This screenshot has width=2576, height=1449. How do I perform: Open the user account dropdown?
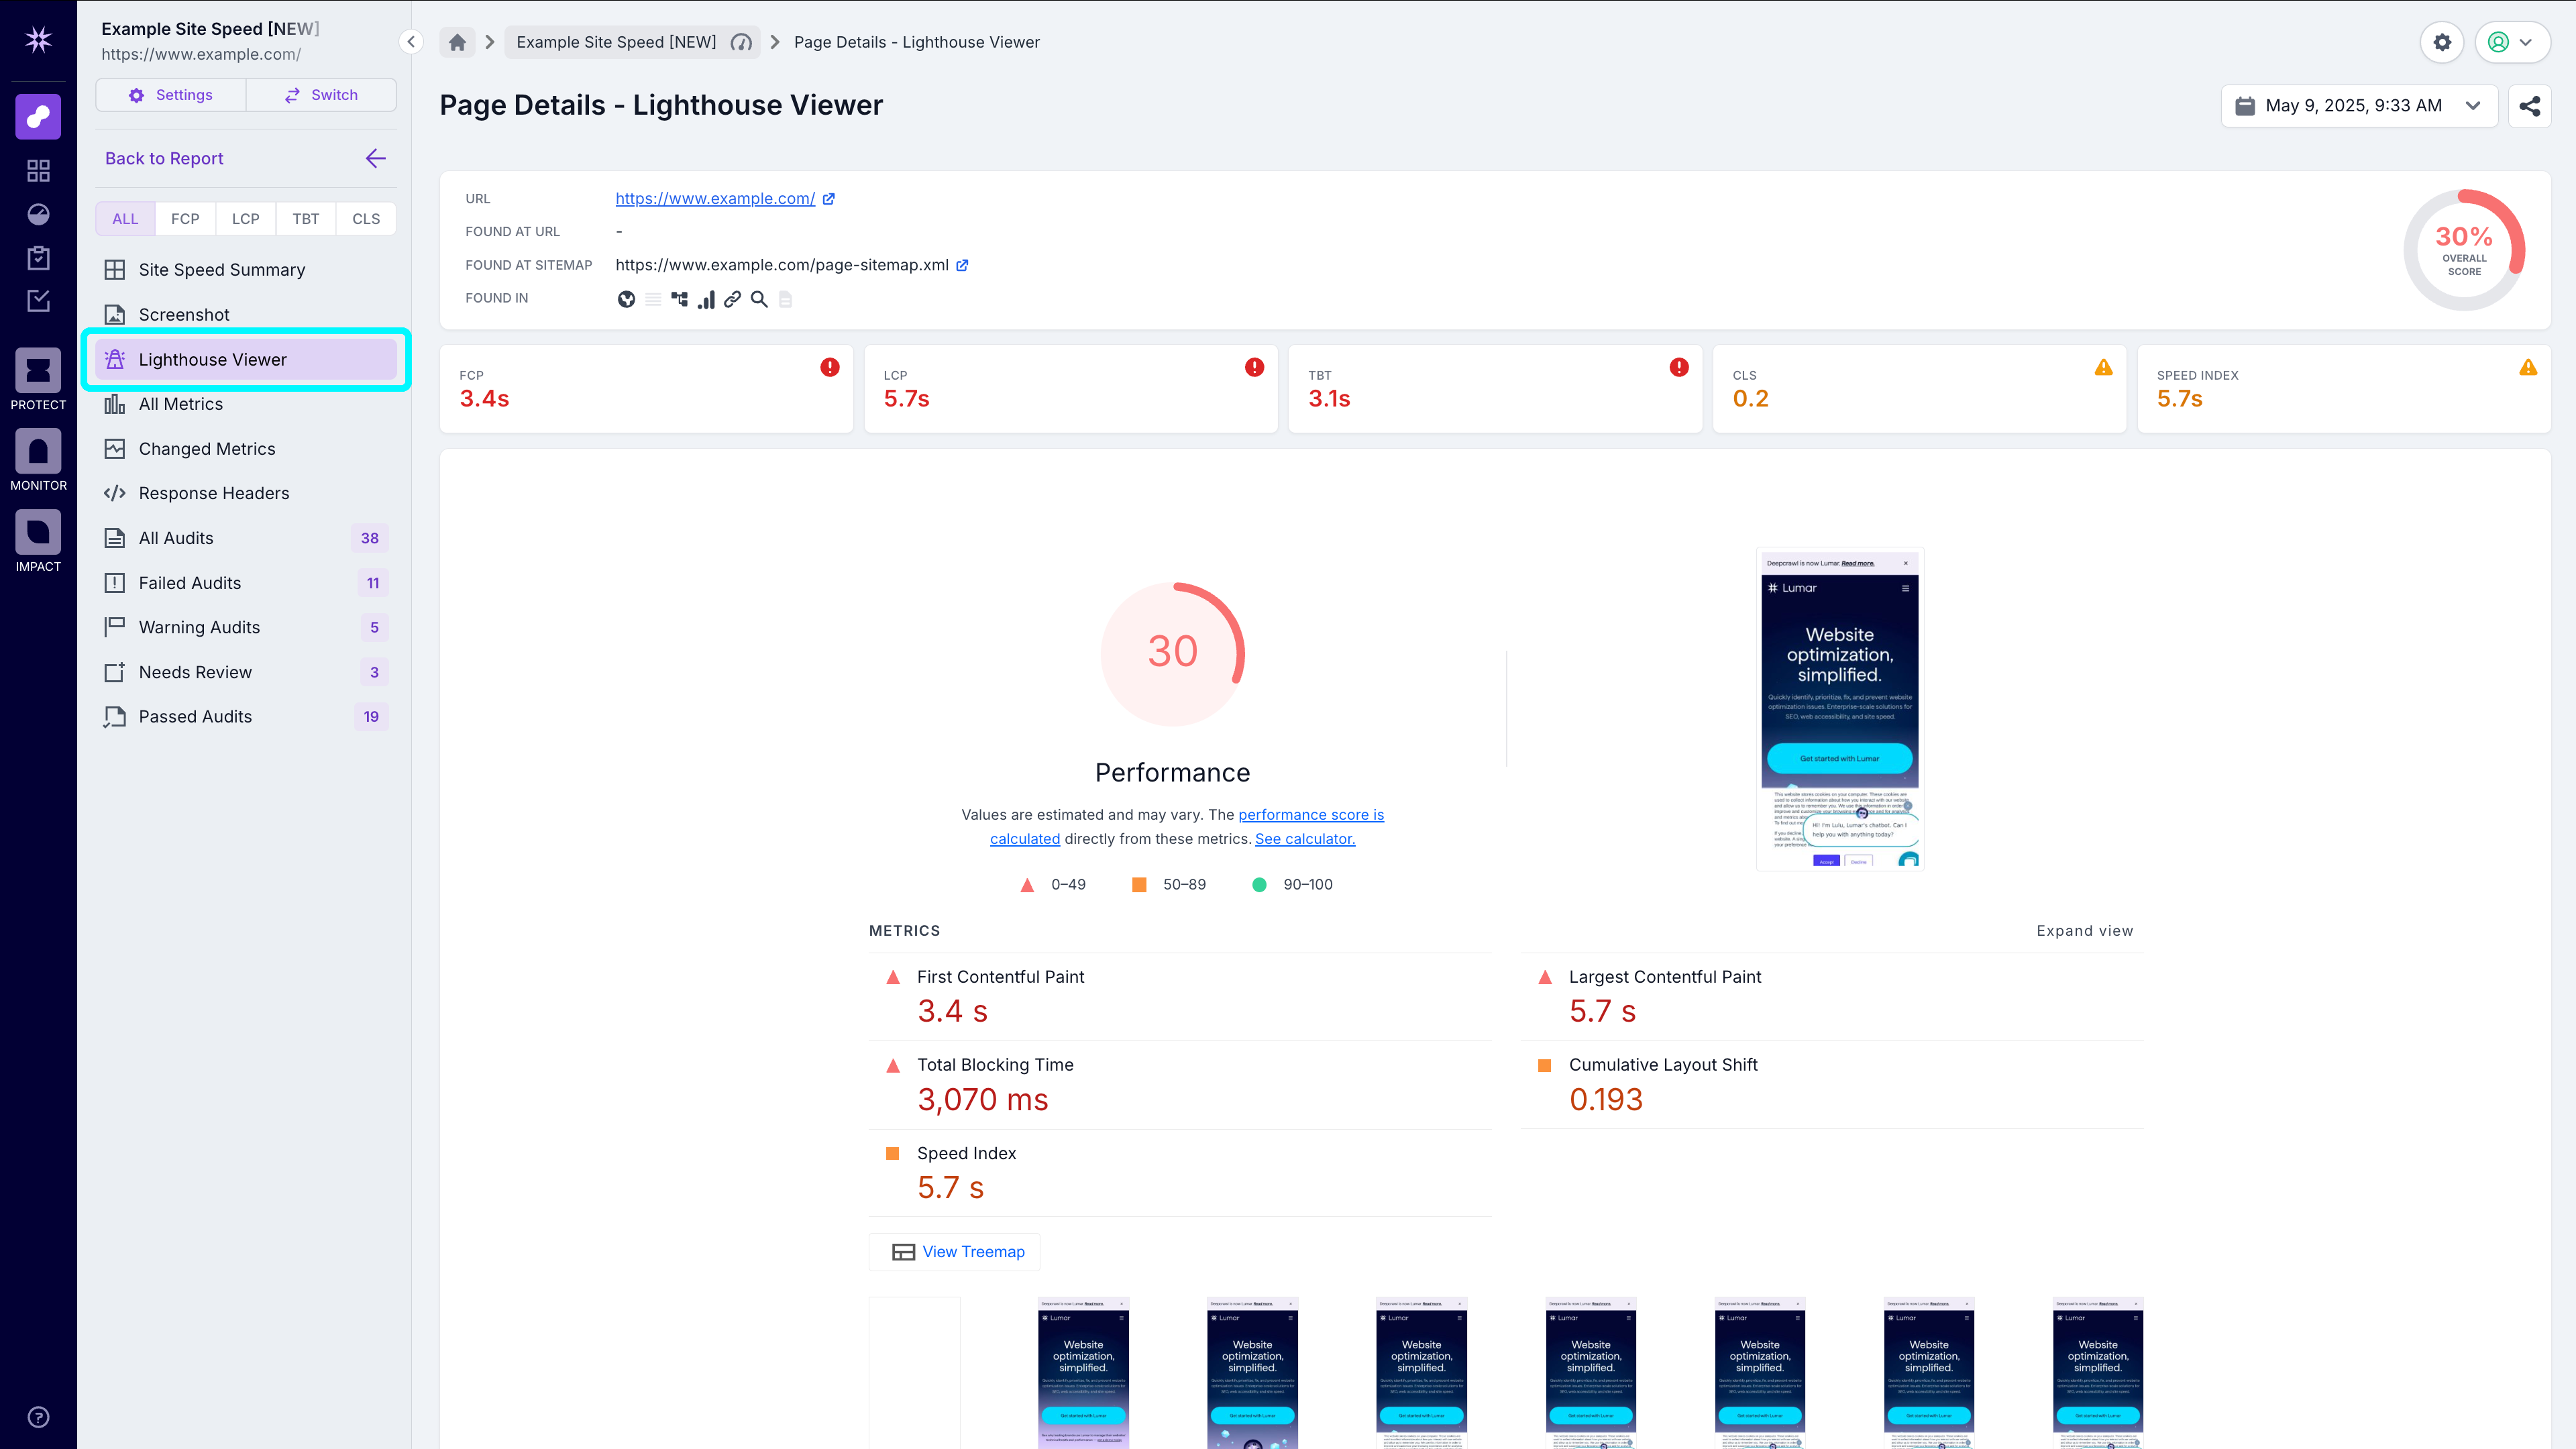point(2512,42)
